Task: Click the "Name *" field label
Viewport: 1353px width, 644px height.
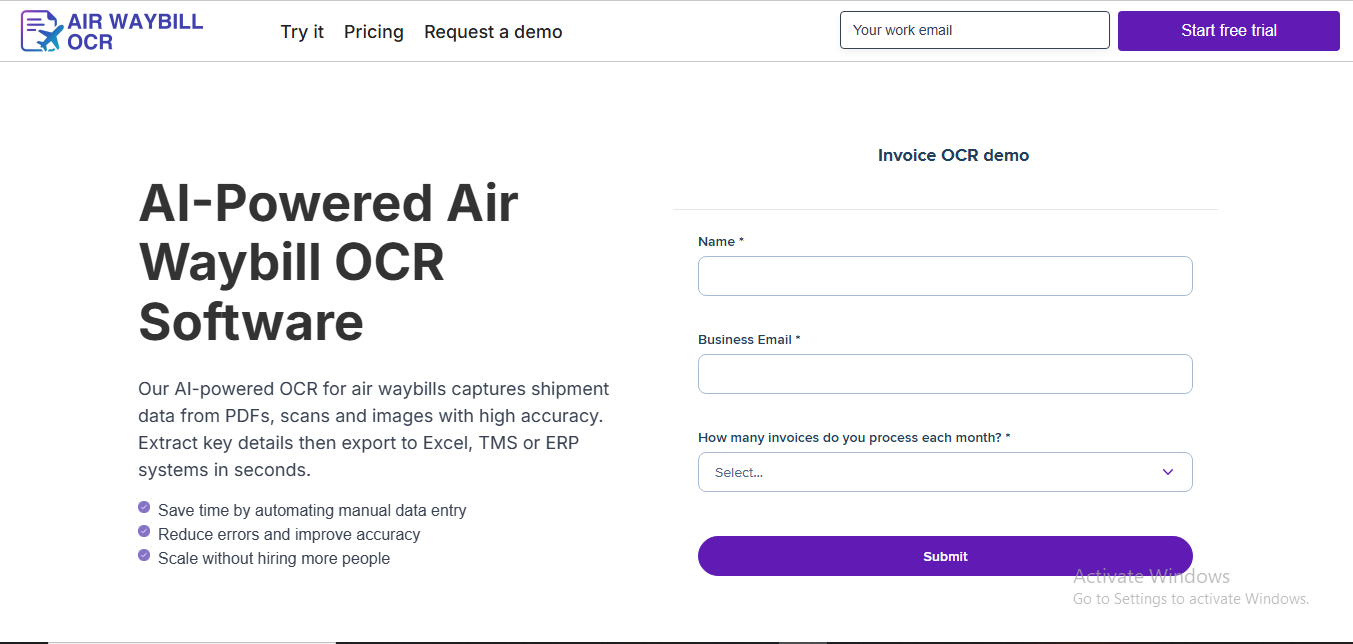Action: [x=720, y=242]
